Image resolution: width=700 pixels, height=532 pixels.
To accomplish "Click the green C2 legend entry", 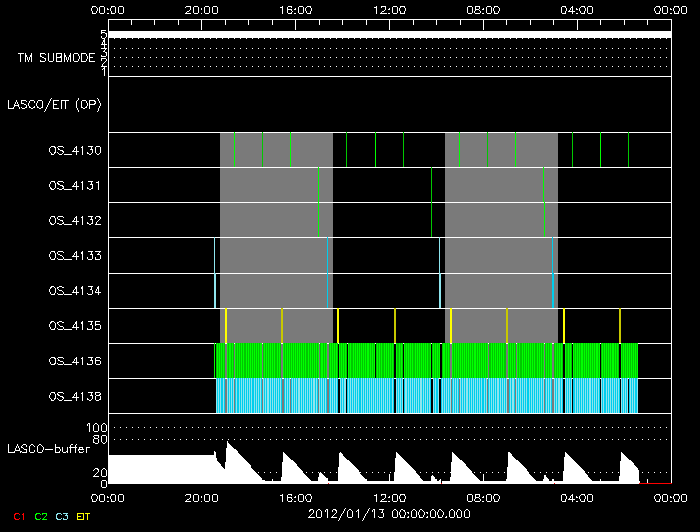I will pyautogui.click(x=40, y=516).
